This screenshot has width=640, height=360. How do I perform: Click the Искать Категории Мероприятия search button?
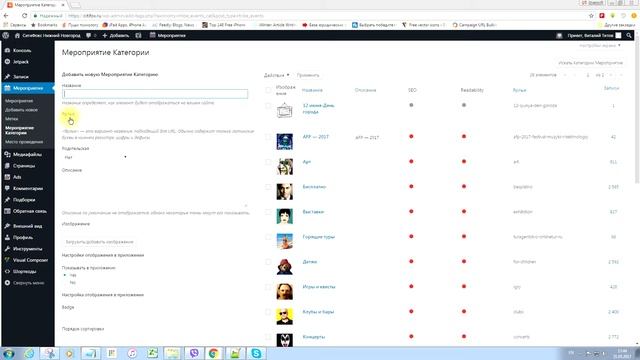591,63
